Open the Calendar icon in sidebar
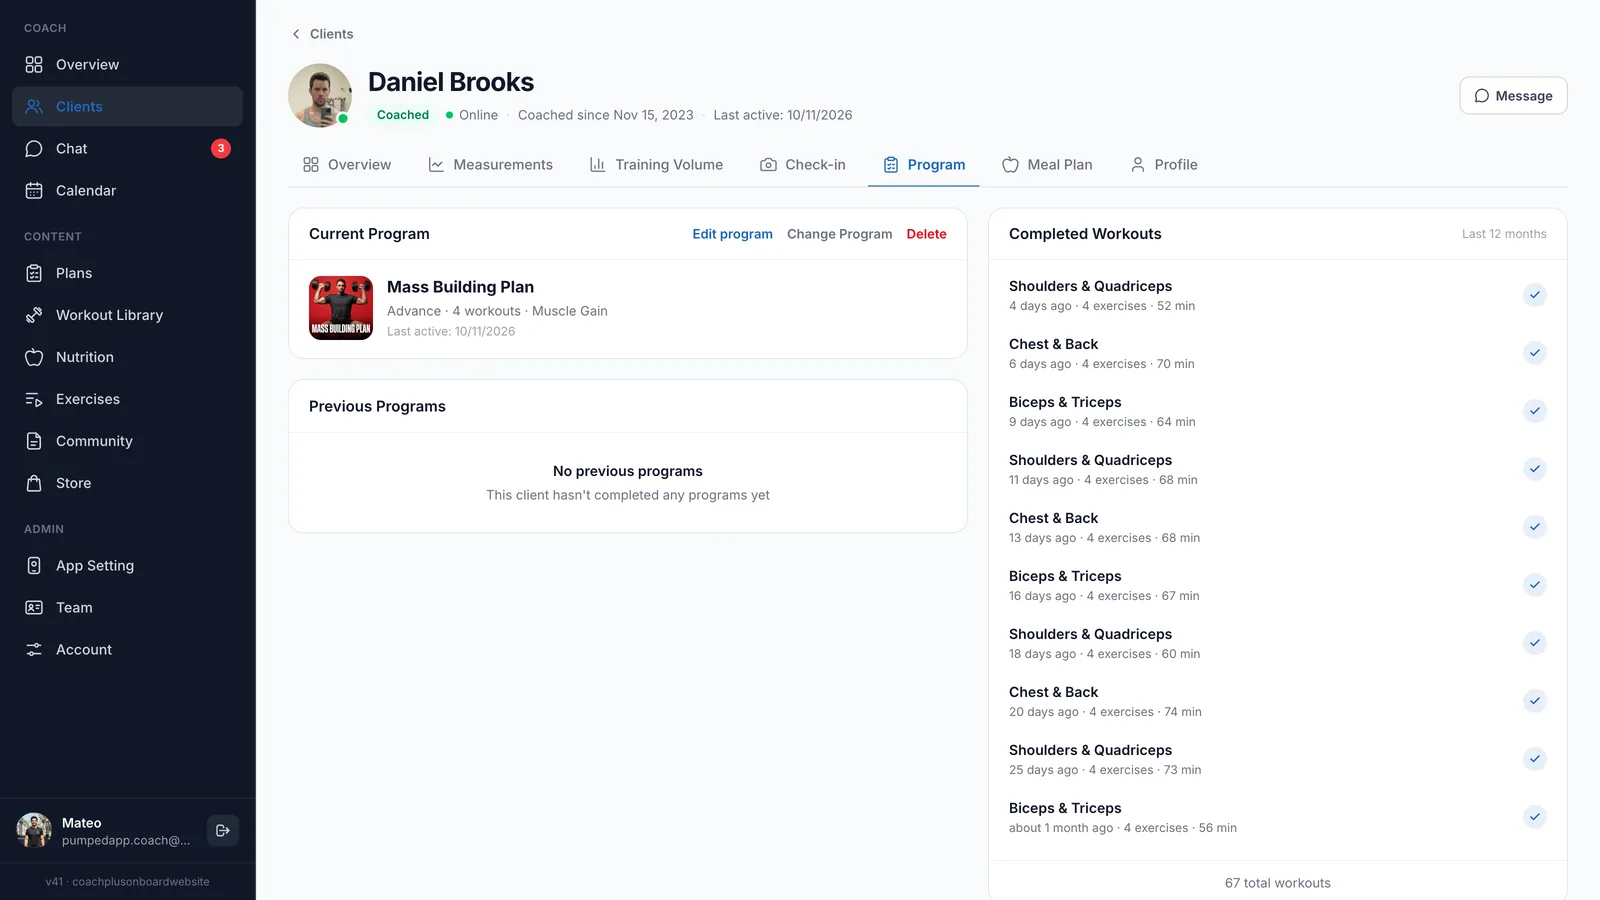This screenshot has width=1600, height=900. [x=34, y=191]
